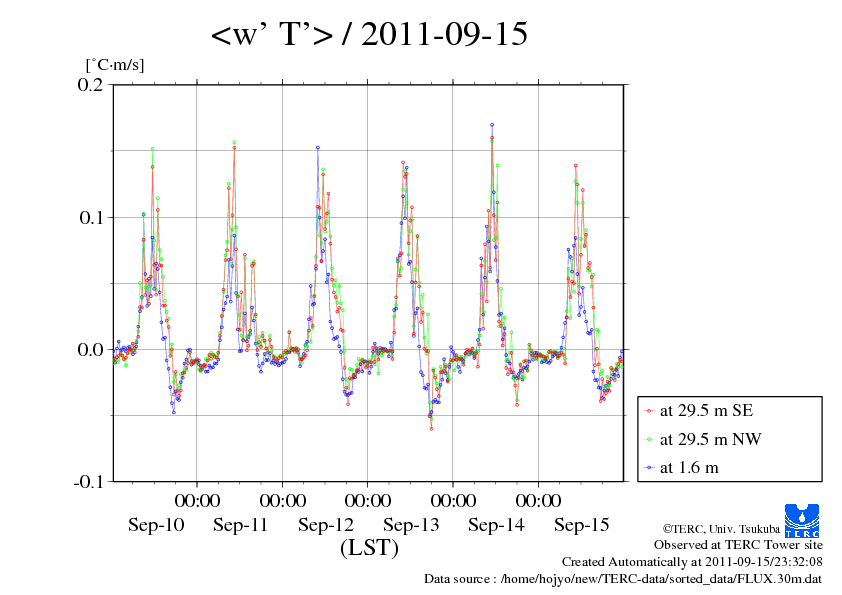842x595 pixels.
Task: Click the y-axis value '0.2'
Action: pyautogui.click(x=90, y=85)
